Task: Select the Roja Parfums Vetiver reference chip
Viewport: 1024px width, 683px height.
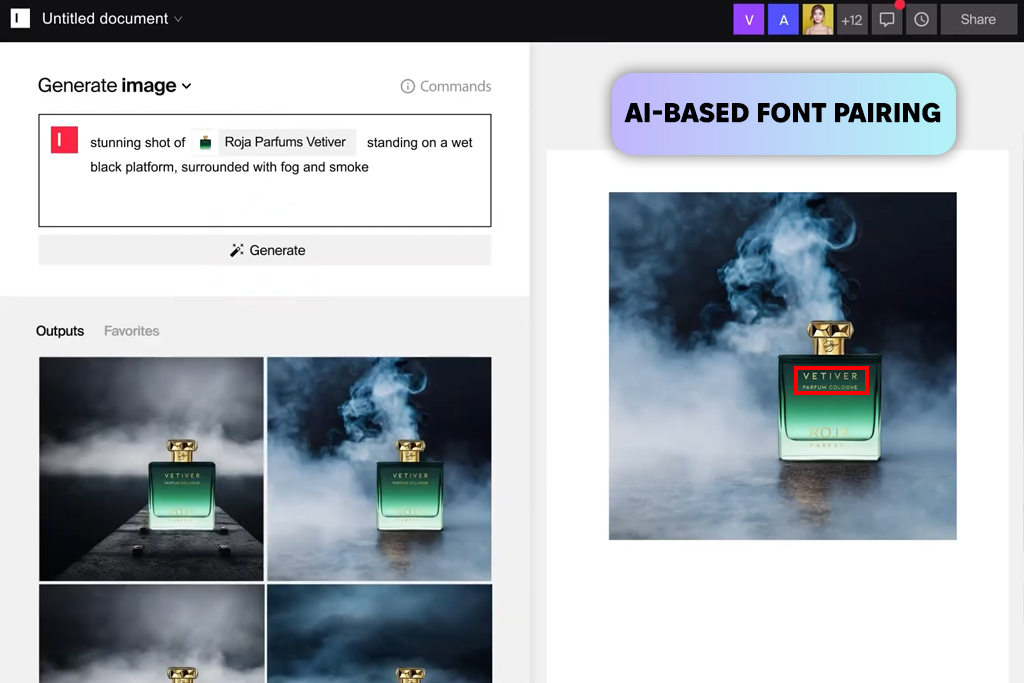Action: [274, 142]
